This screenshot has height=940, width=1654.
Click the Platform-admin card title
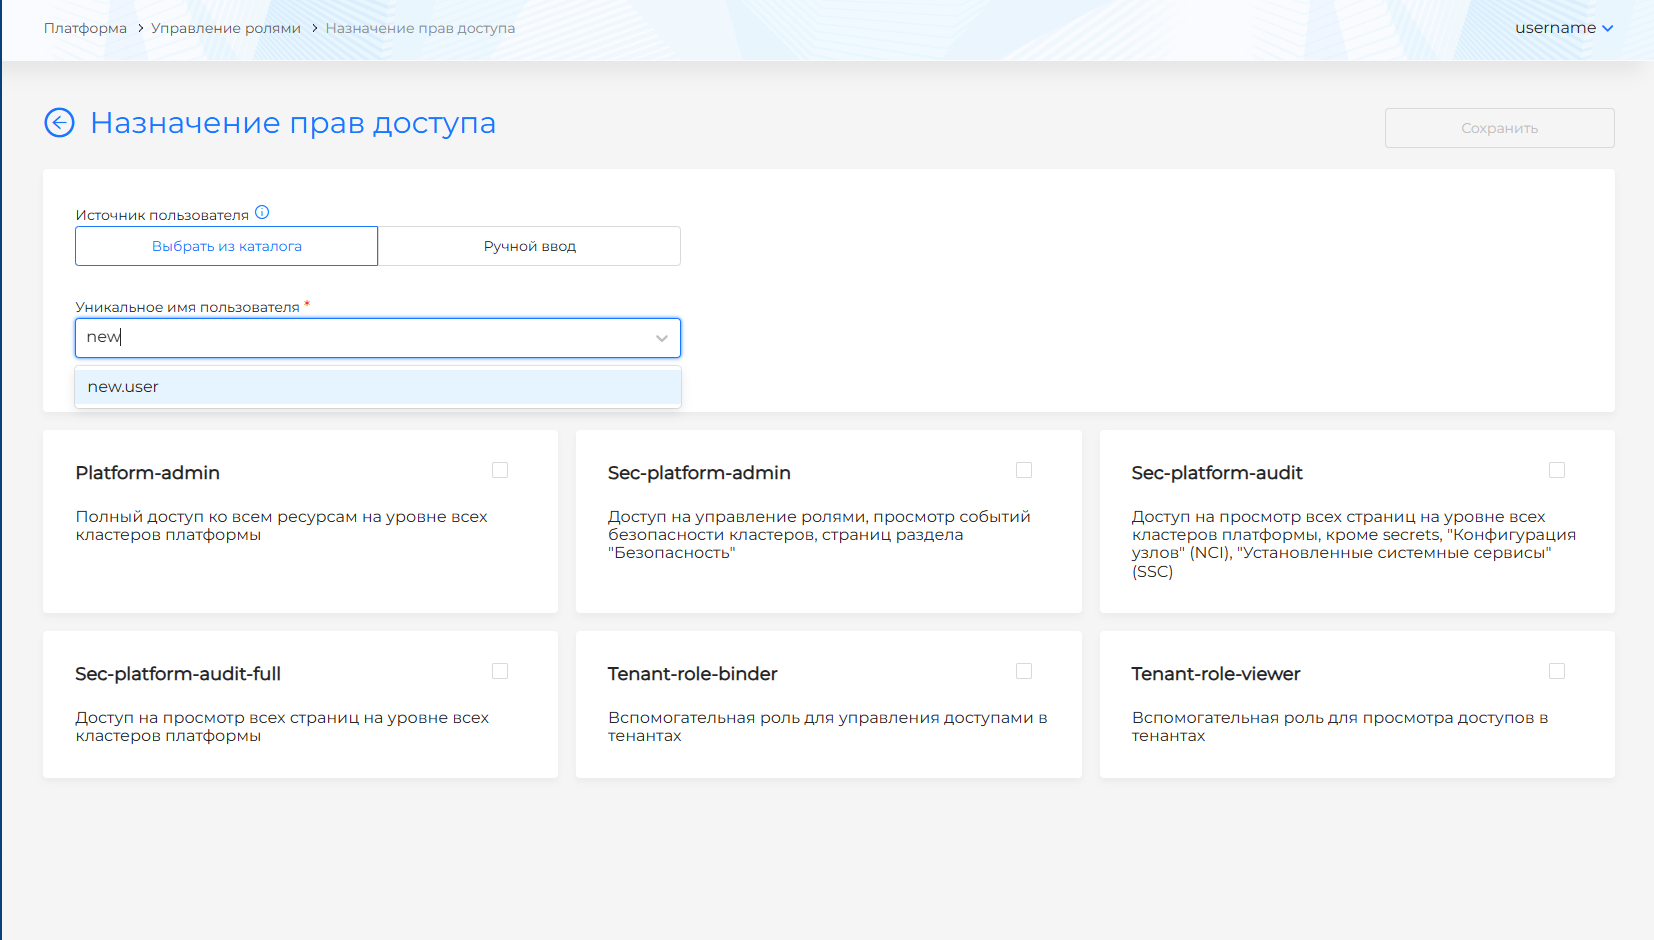148,473
